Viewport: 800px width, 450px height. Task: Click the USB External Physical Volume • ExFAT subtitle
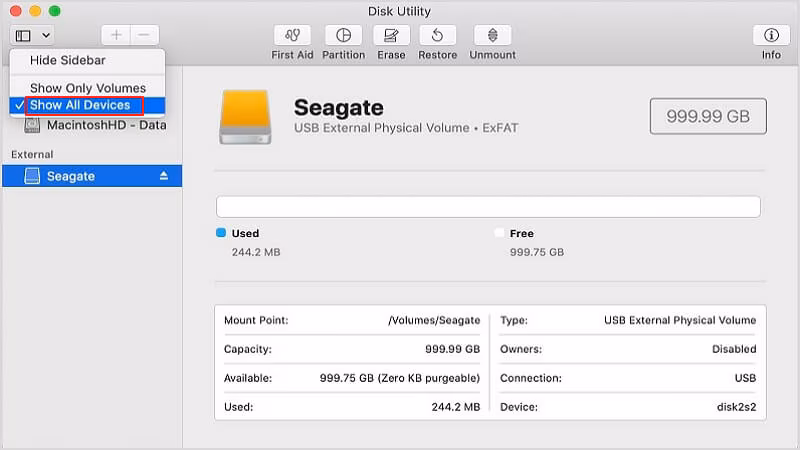click(x=406, y=128)
